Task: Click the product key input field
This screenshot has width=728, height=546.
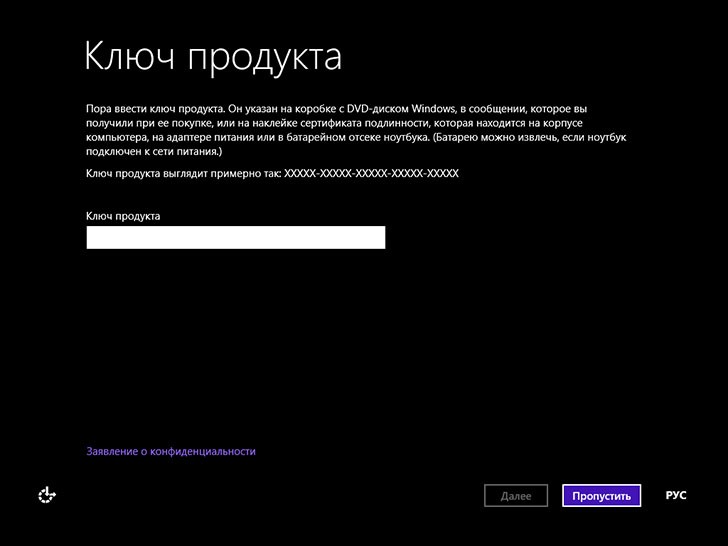Action: tap(235, 237)
